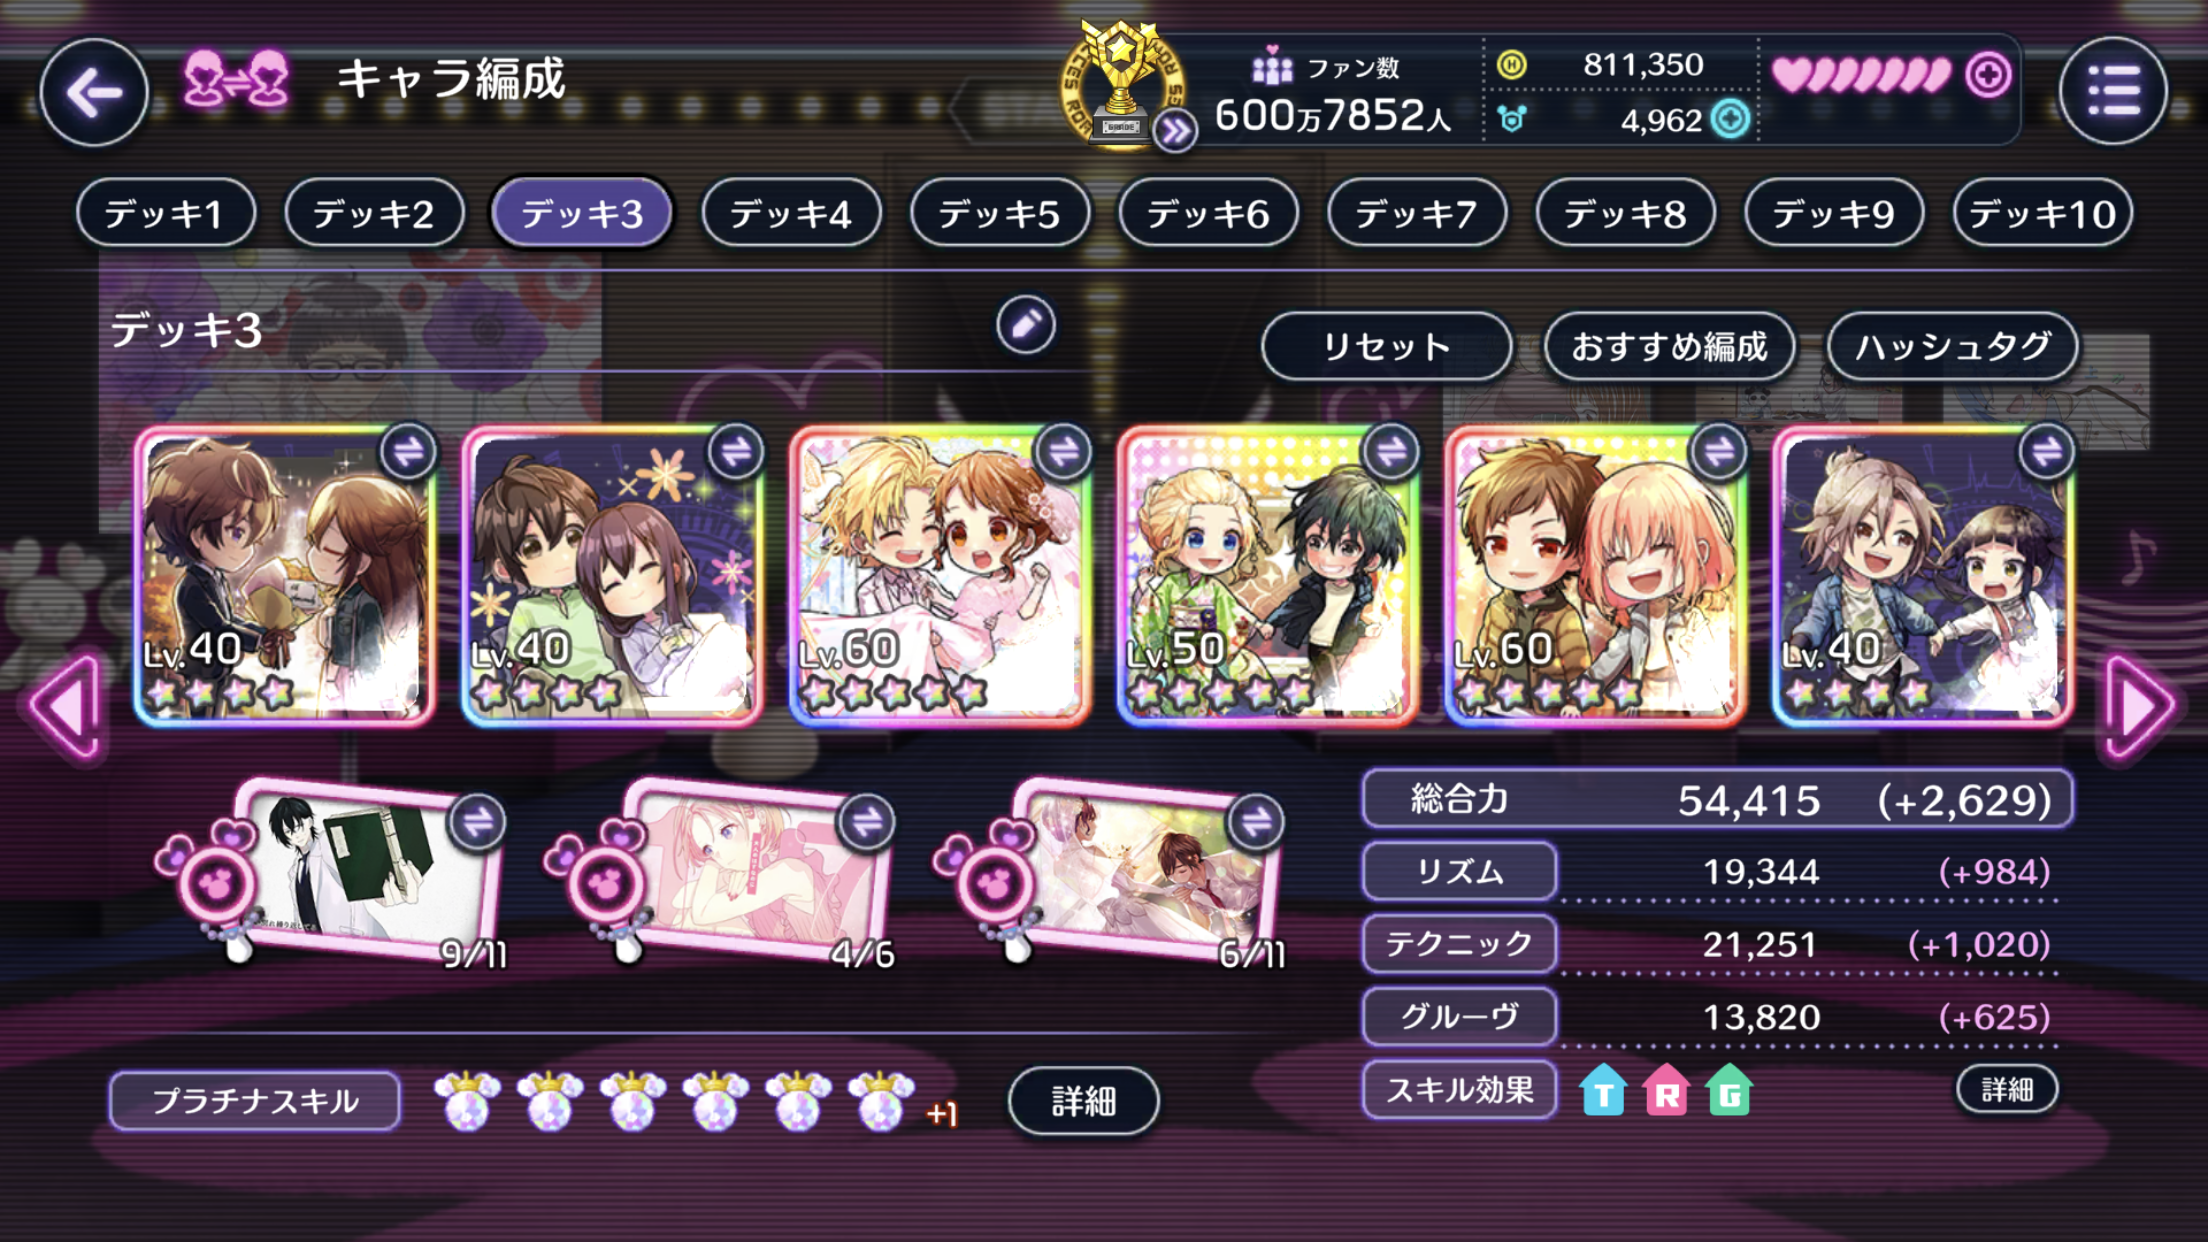The height and width of the screenshot is (1242, 2208).
Task: Open スキル効果 詳細 button
Action: coord(2007,1089)
